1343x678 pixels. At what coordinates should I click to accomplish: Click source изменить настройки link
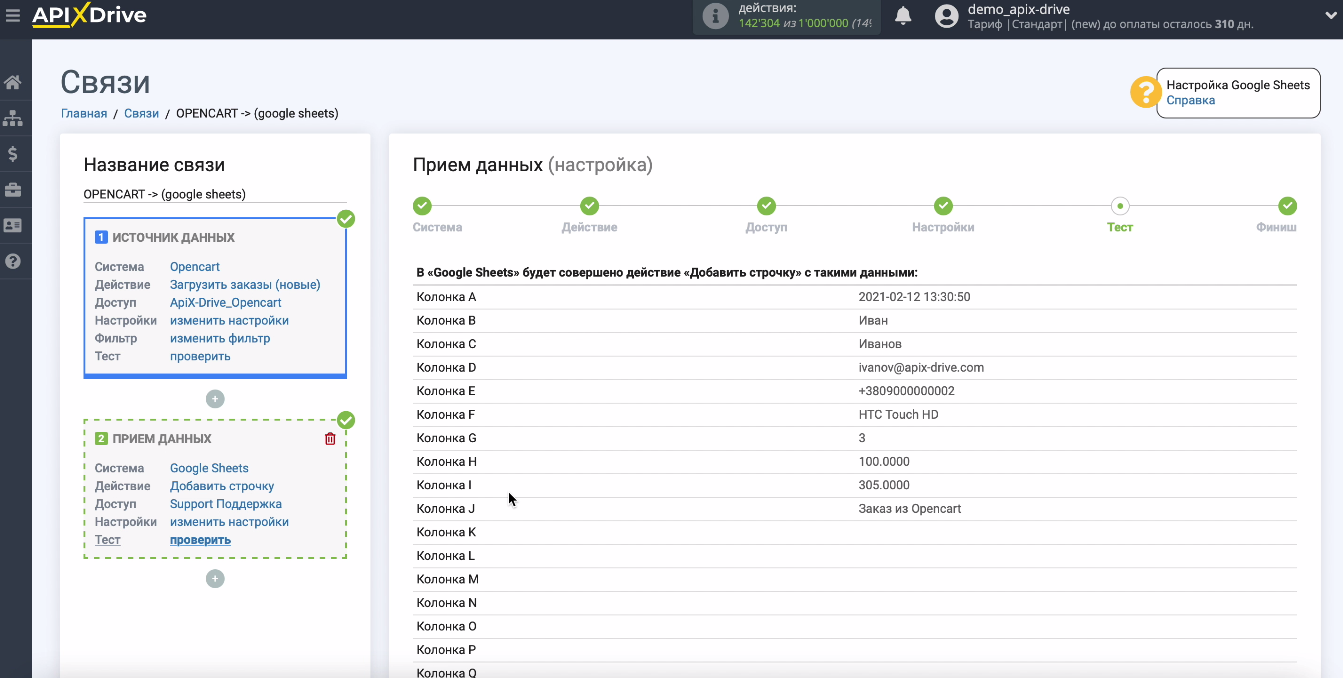pyautogui.click(x=229, y=321)
